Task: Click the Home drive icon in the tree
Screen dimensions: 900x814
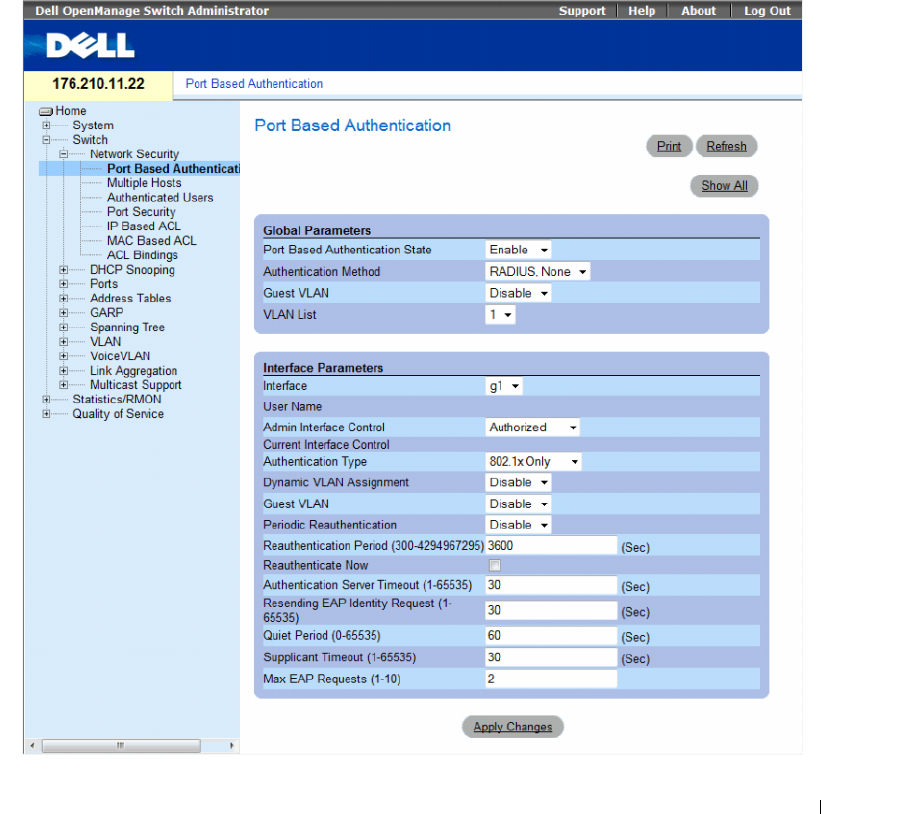Action: (46, 111)
